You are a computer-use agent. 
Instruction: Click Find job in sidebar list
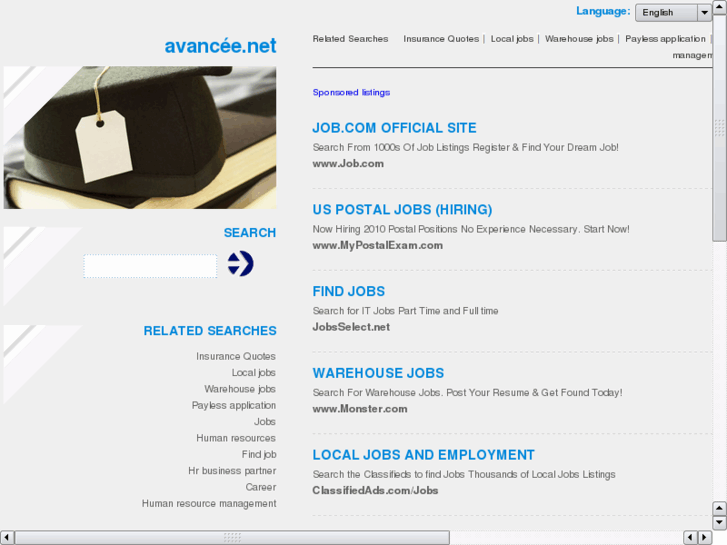(x=259, y=454)
